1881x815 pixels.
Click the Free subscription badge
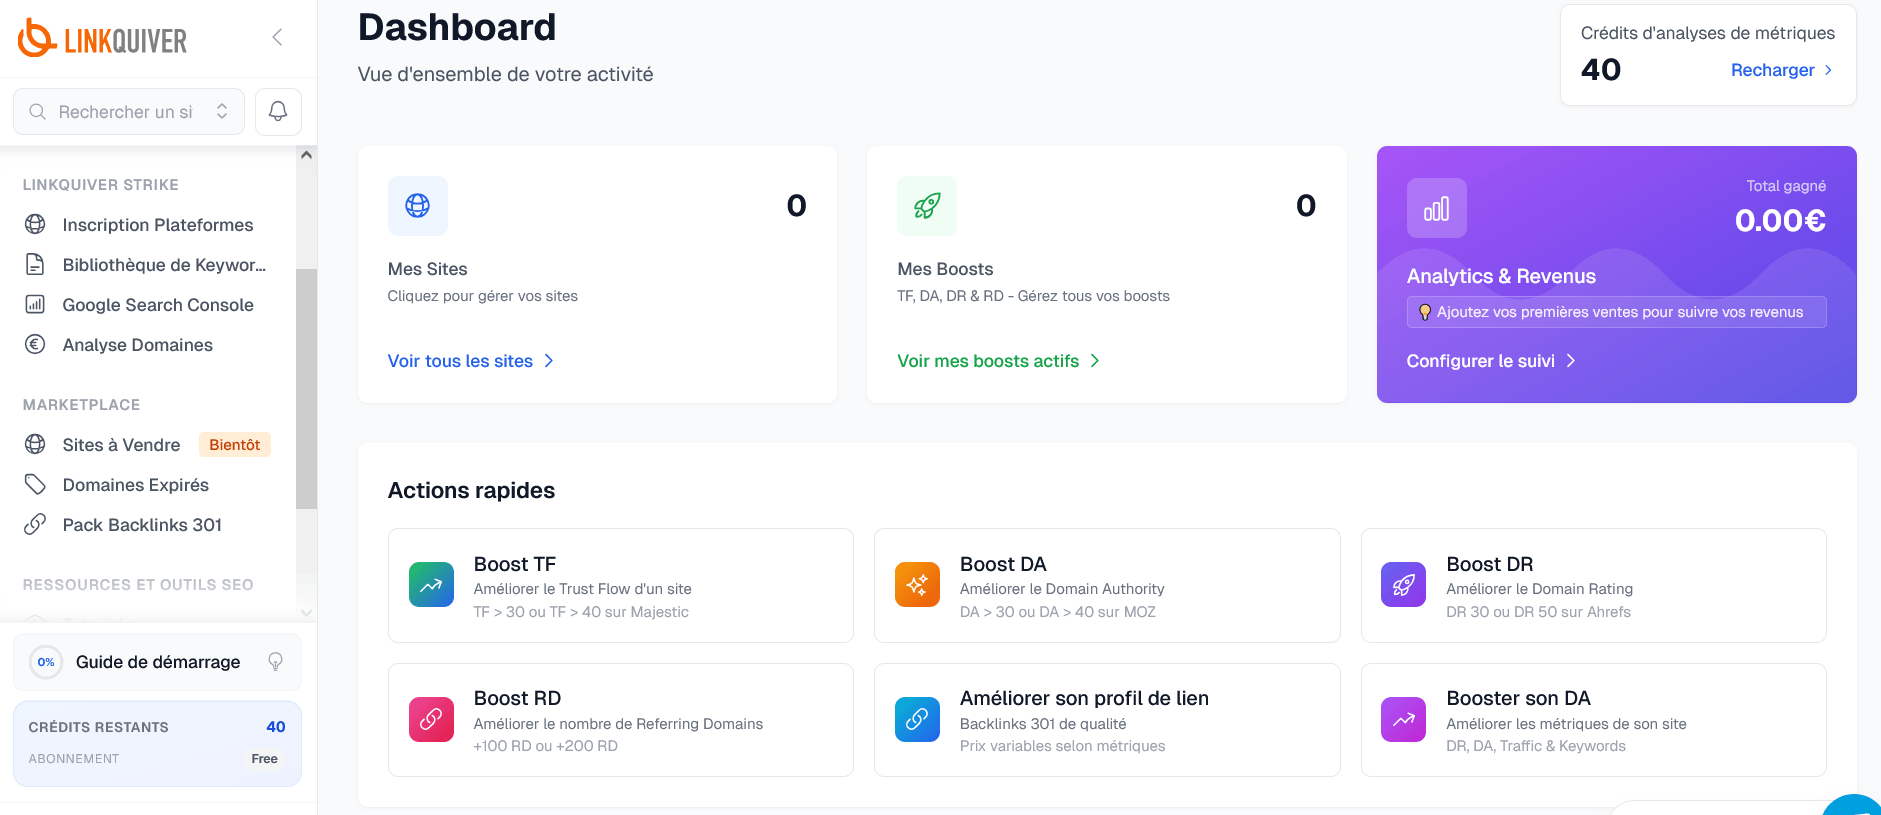tap(265, 759)
